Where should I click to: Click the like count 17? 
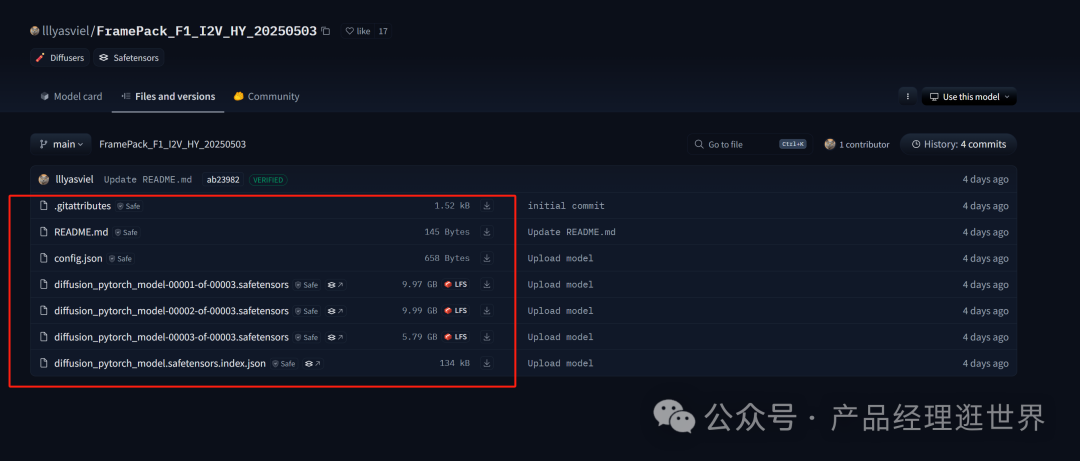383,31
